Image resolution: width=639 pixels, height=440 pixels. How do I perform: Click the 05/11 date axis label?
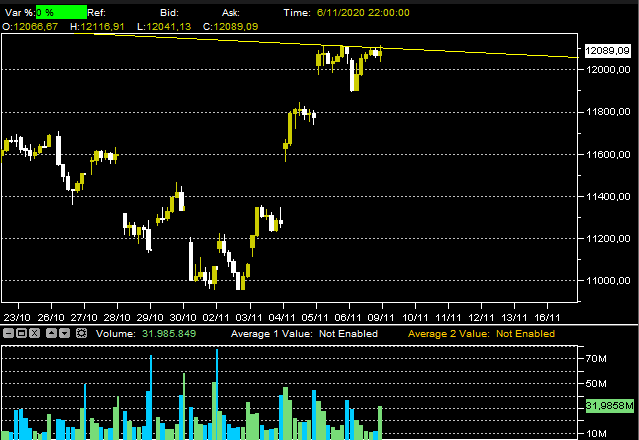pos(315,317)
